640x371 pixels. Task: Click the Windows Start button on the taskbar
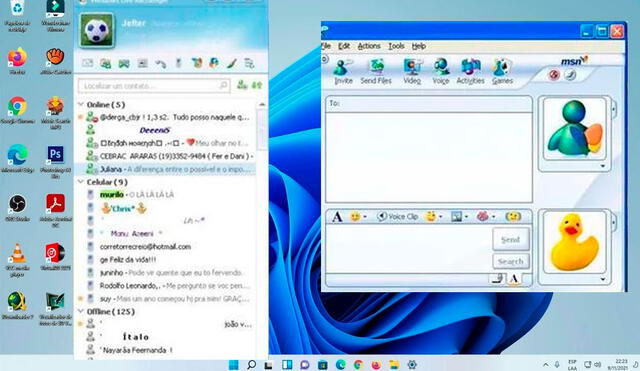(x=233, y=364)
